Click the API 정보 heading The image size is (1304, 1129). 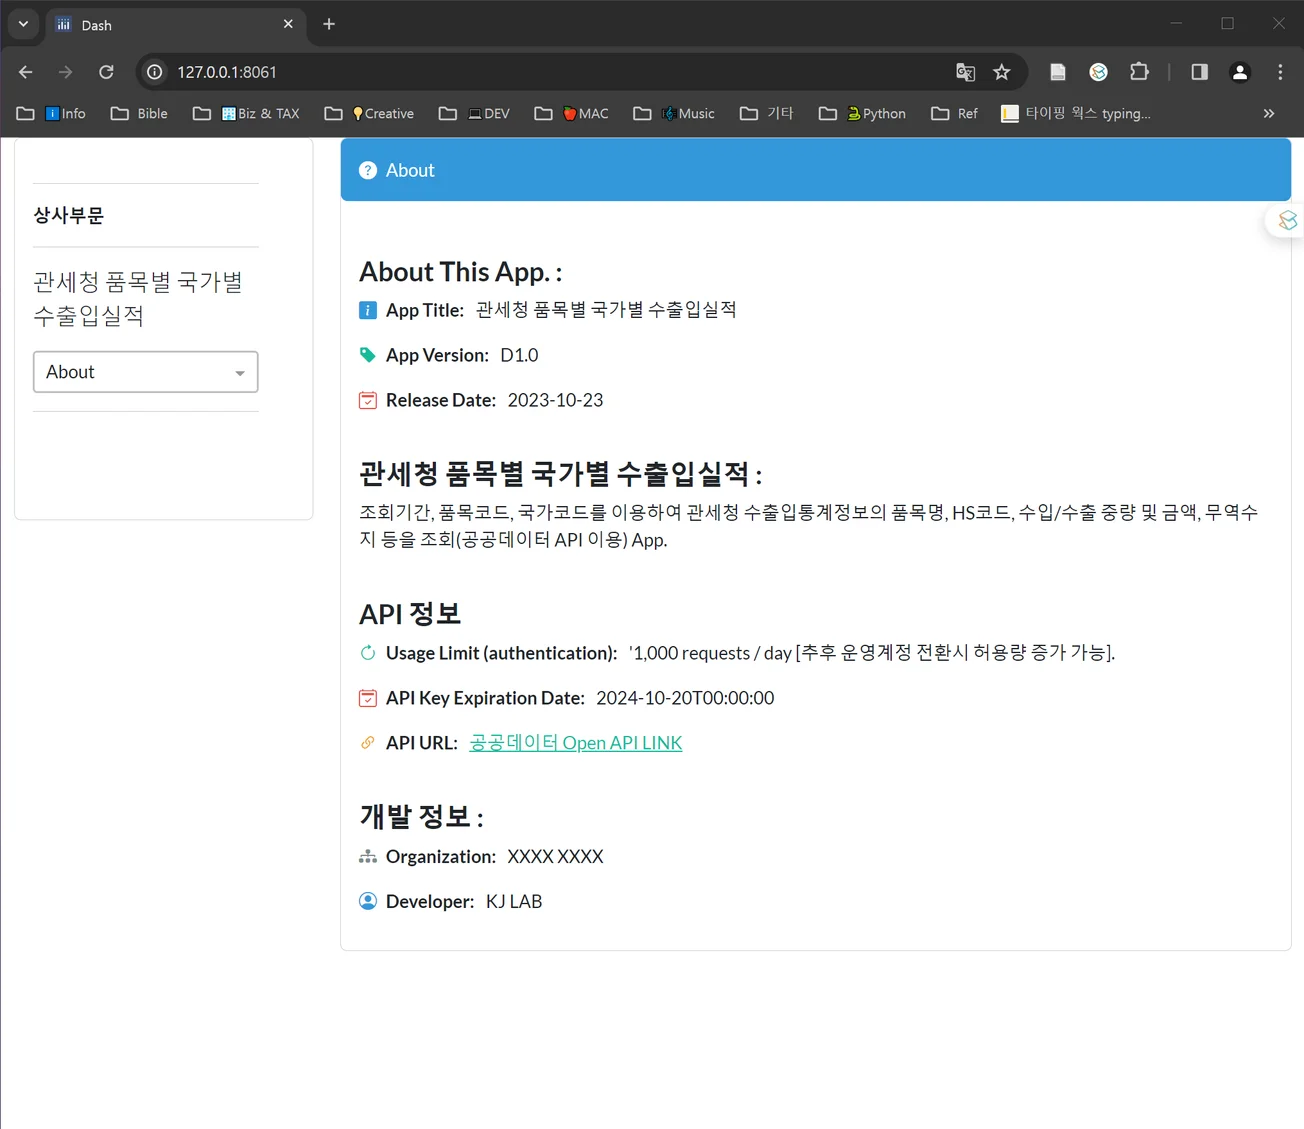410,614
